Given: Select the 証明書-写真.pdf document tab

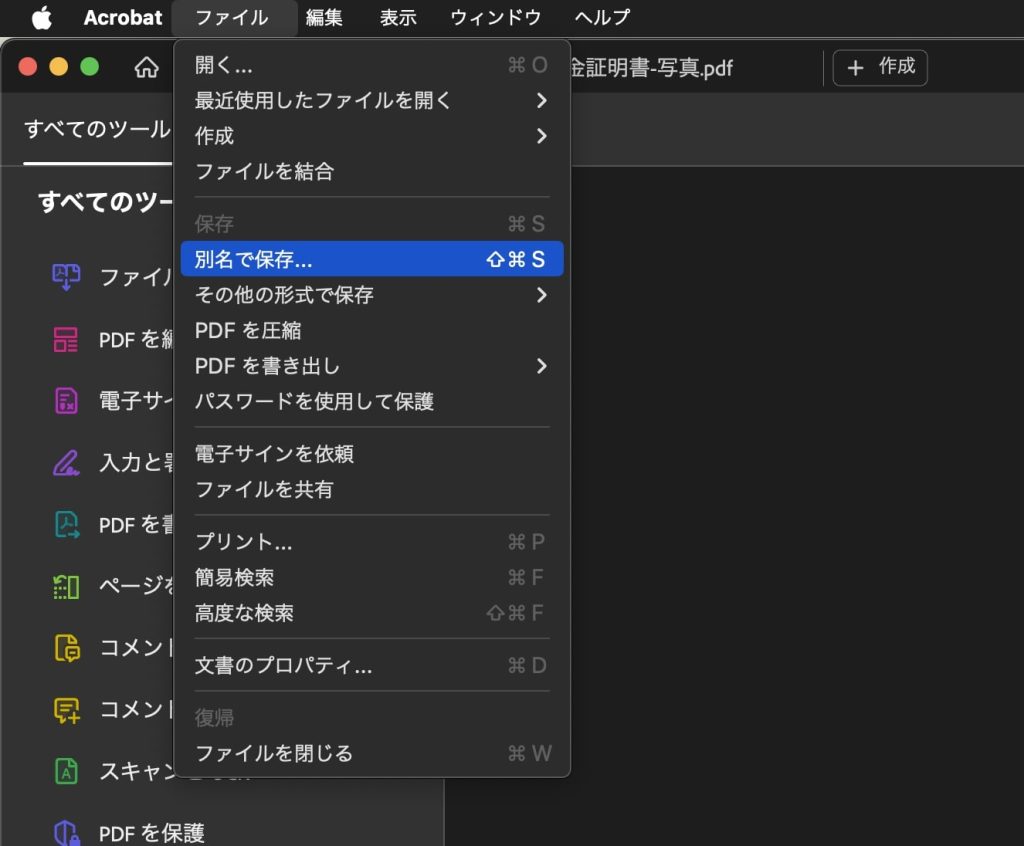Looking at the screenshot, I should pyautogui.click(x=652, y=67).
